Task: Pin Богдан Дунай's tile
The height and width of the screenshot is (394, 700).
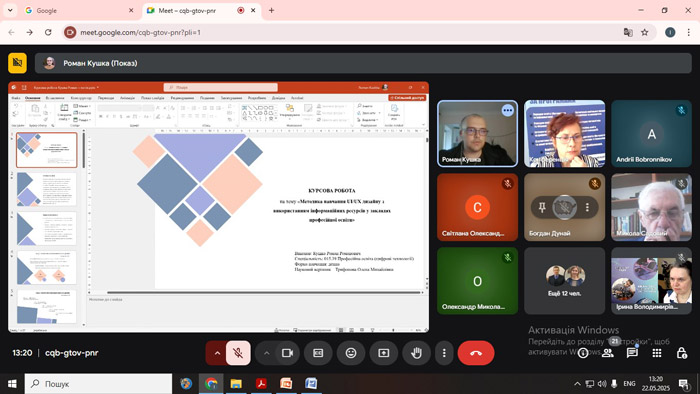Action: [x=542, y=207]
